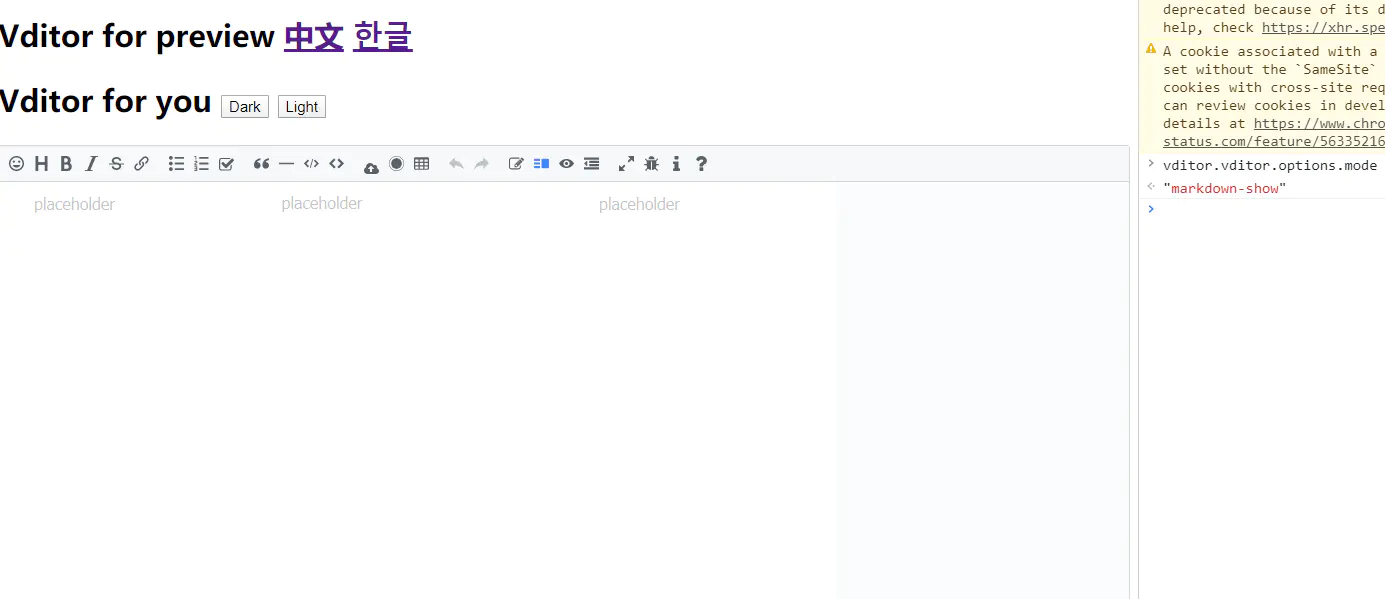1385x599 pixels.
Task: Open the 한글 language link
Action: pos(382,37)
